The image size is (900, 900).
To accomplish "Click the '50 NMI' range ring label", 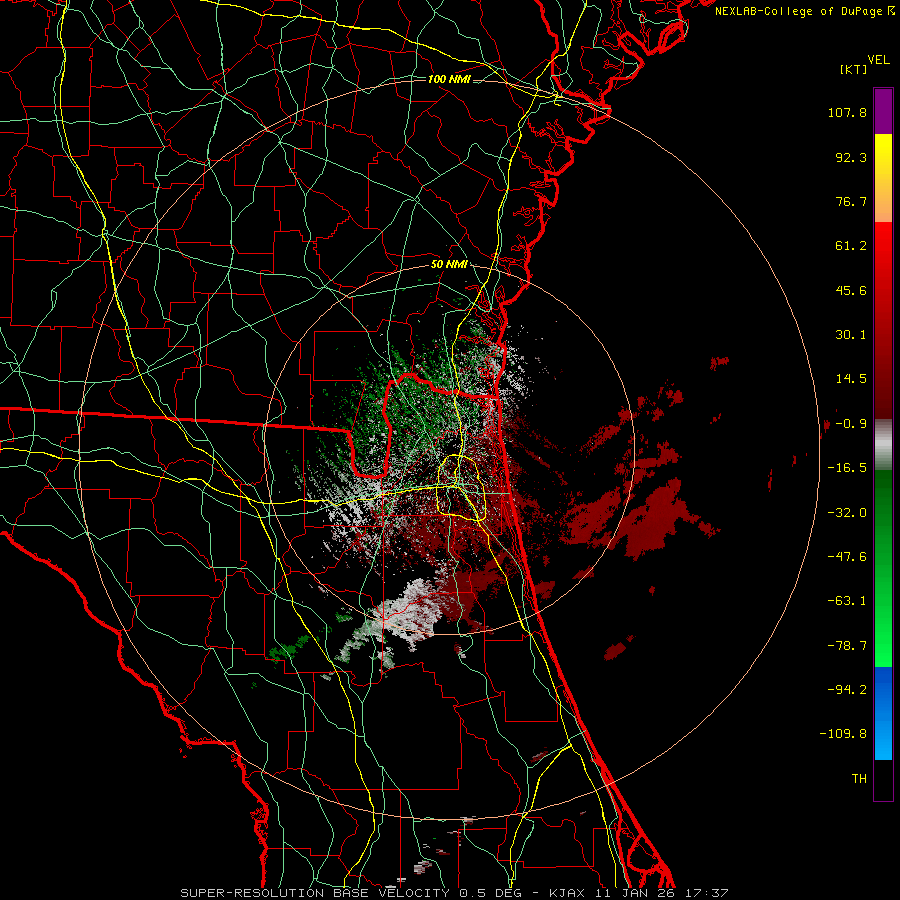I will (x=449, y=265).
